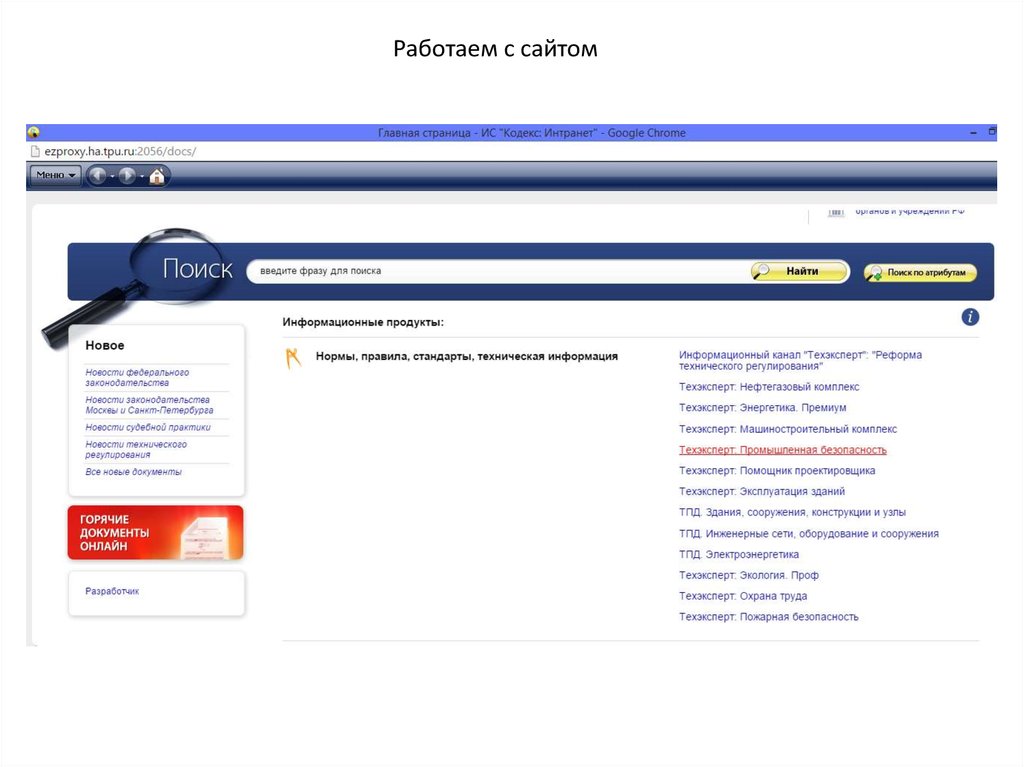Open Новости федерального законодательства
Viewport: 1024px width, 767px height.
coord(137,377)
